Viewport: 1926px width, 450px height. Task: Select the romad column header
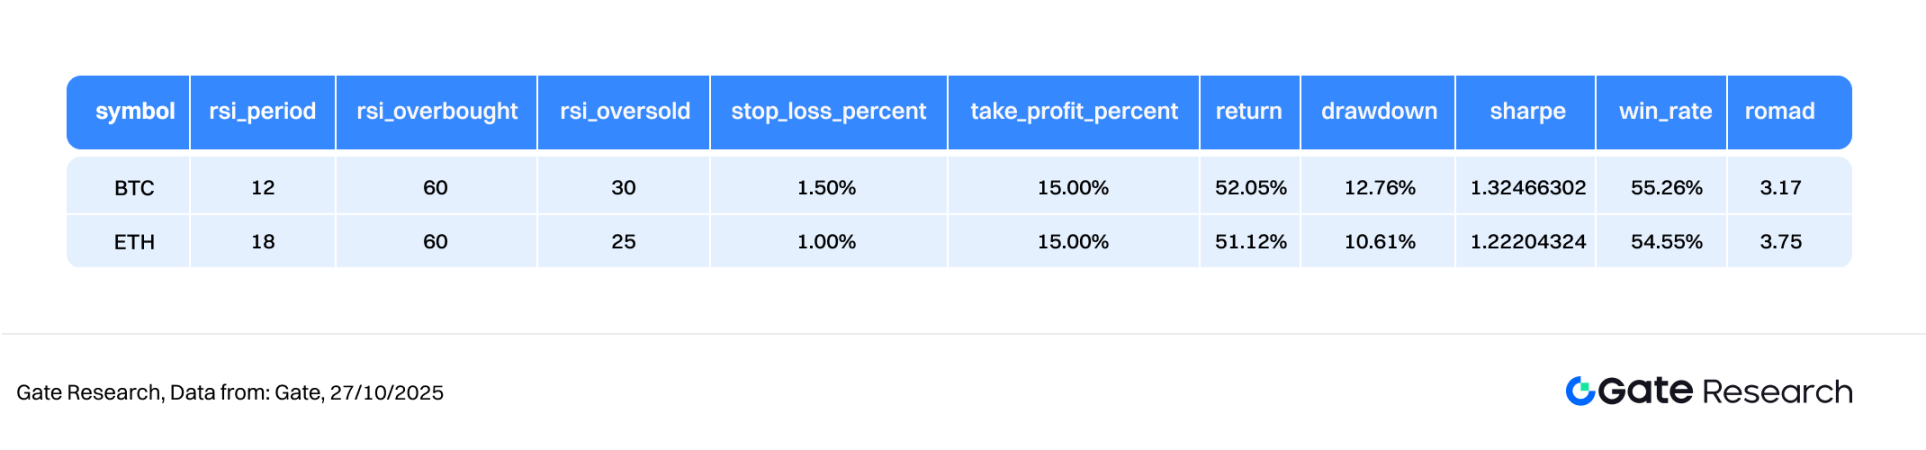pos(1779,111)
